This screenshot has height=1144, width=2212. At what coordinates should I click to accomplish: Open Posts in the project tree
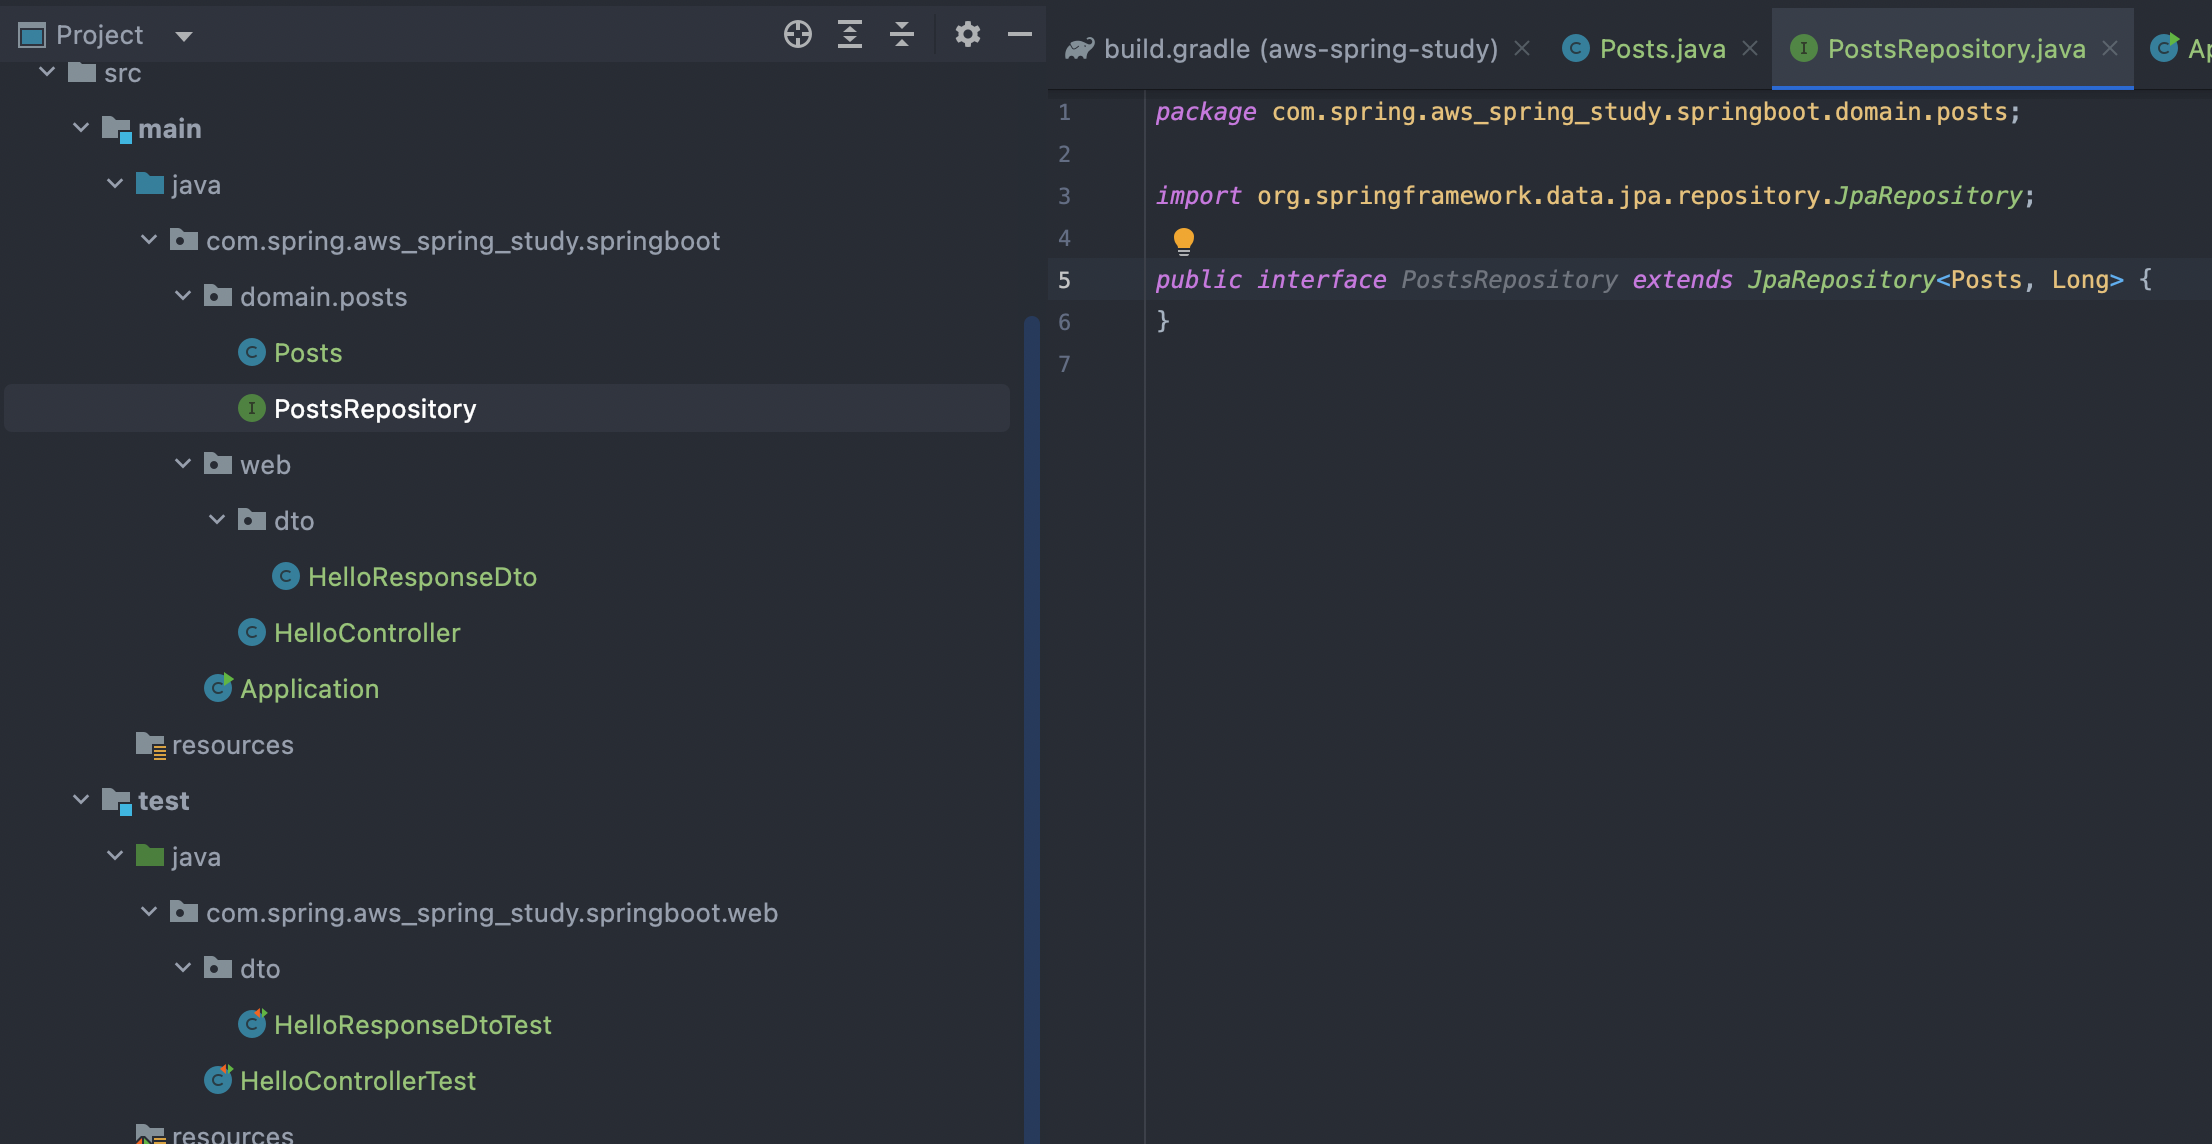click(308, 353)
